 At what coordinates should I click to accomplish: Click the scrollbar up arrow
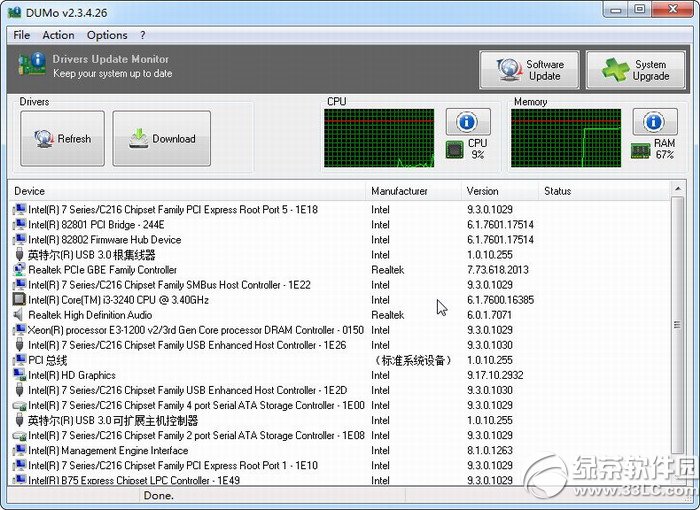pyautogui.click(x=678, y=189)
